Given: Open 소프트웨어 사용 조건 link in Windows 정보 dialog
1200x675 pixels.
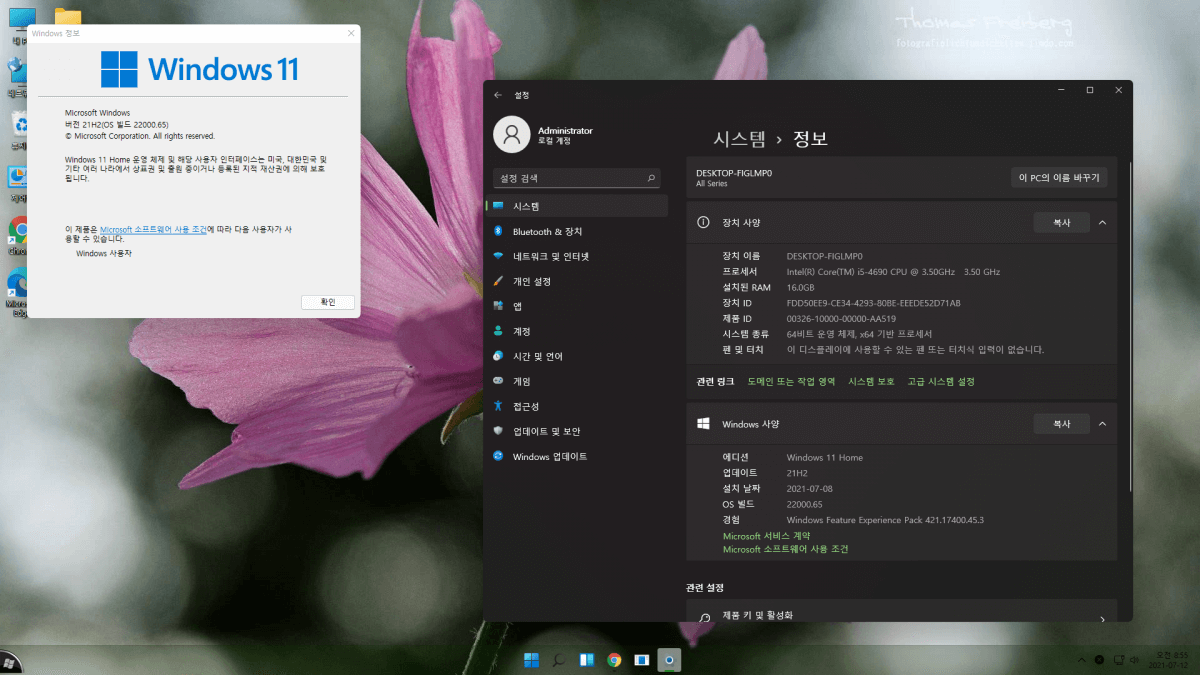Looking at the screenshot, I should point(153,229).
